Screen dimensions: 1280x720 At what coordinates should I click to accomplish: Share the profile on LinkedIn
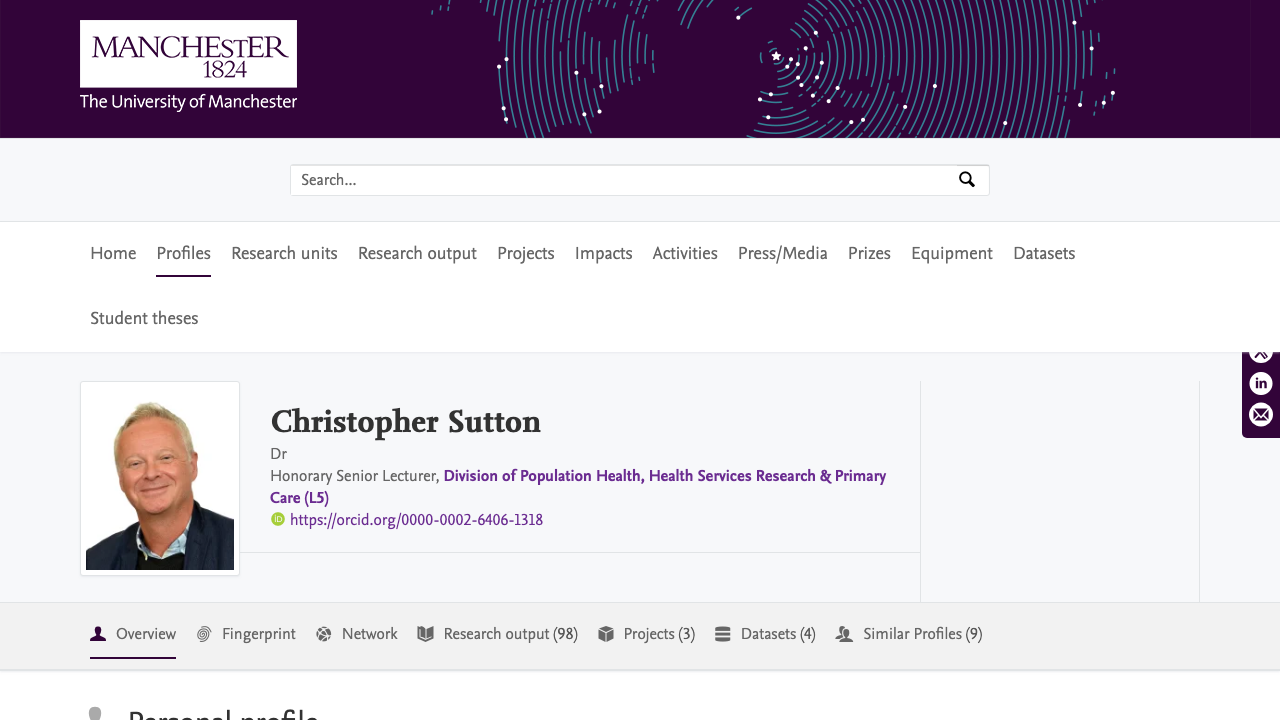(x=1259, y=383)
